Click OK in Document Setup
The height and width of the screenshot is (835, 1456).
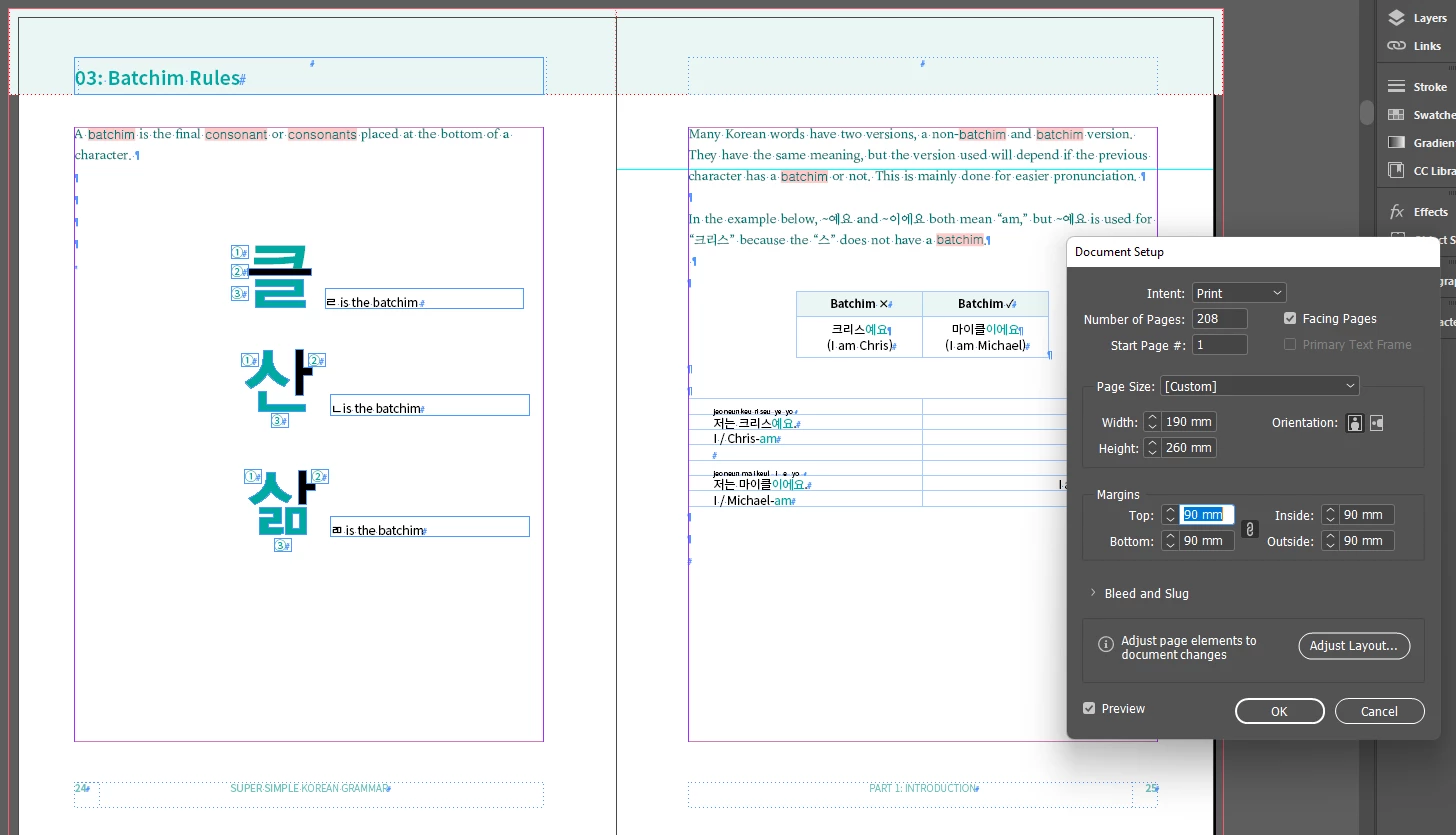[1279, 711]
